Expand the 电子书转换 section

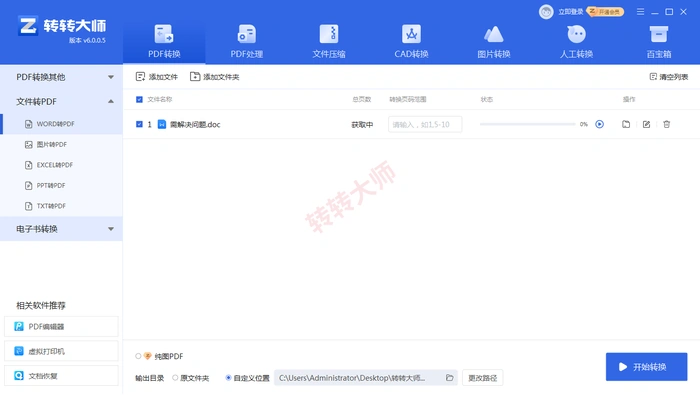pyautogui.click(x=62, y=229)
